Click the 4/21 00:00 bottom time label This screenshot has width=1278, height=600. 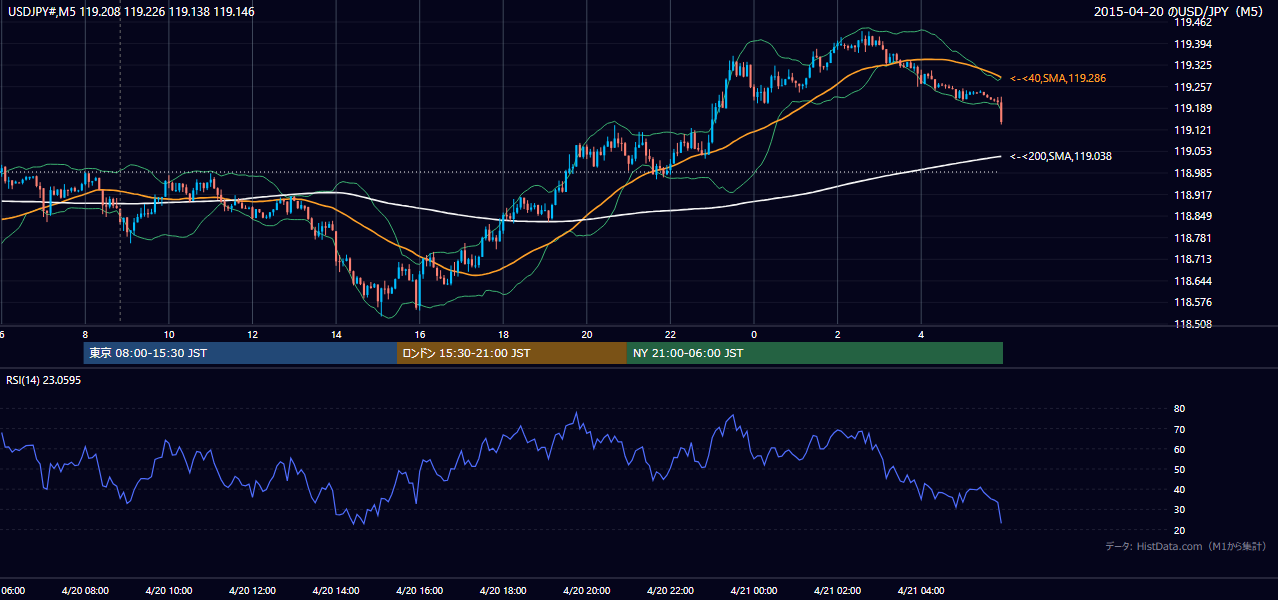point(753,590)
